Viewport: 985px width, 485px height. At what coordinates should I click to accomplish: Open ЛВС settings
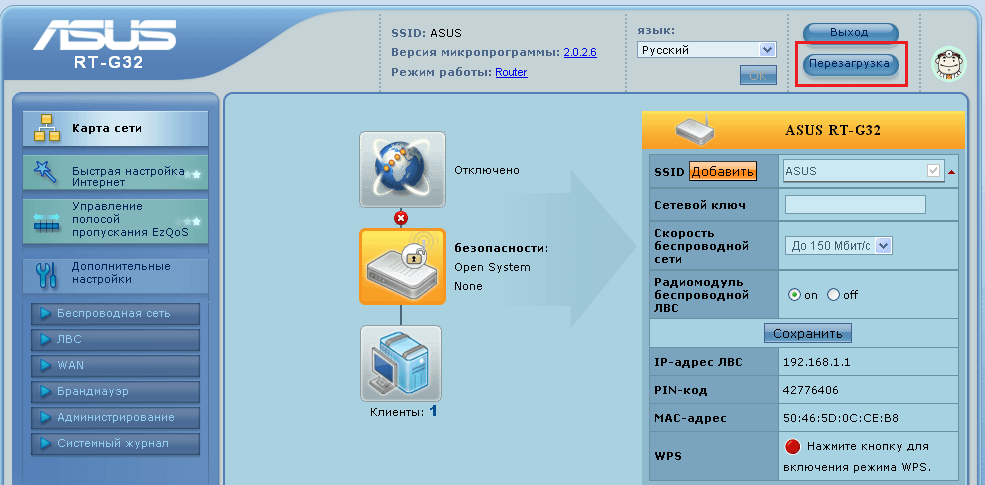115,339
